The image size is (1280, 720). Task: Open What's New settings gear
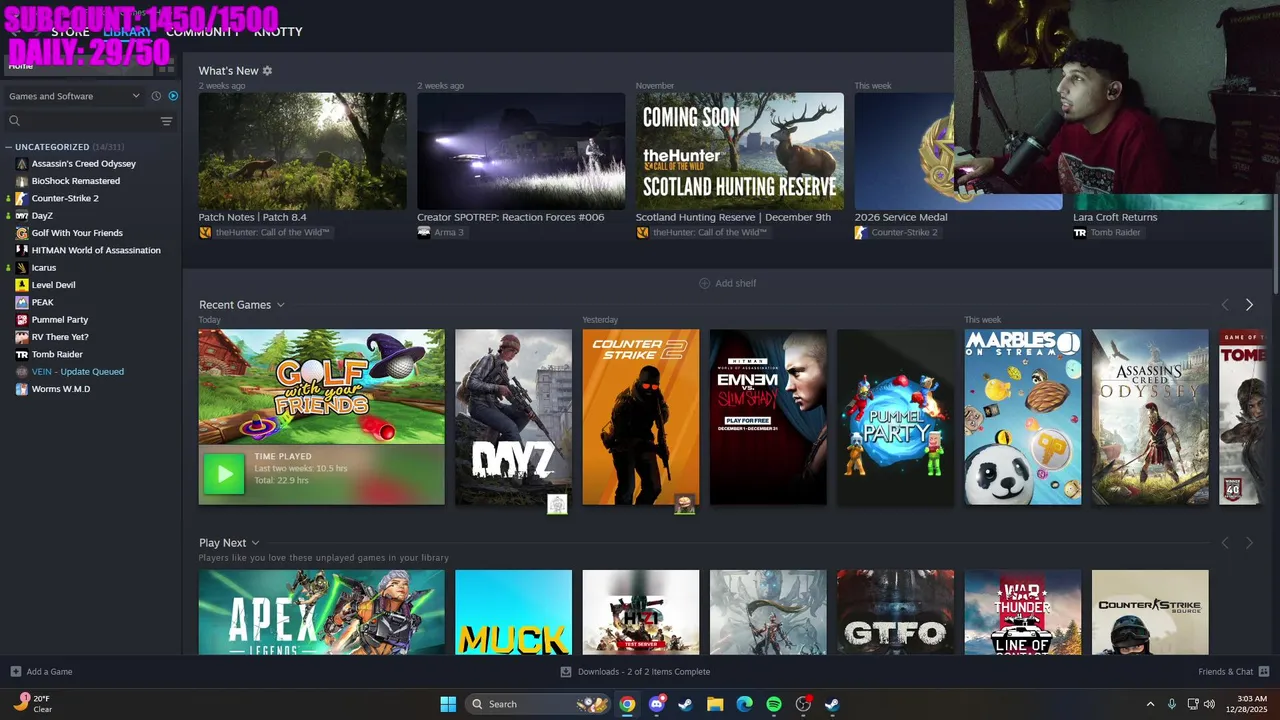[x=267, y=71]
